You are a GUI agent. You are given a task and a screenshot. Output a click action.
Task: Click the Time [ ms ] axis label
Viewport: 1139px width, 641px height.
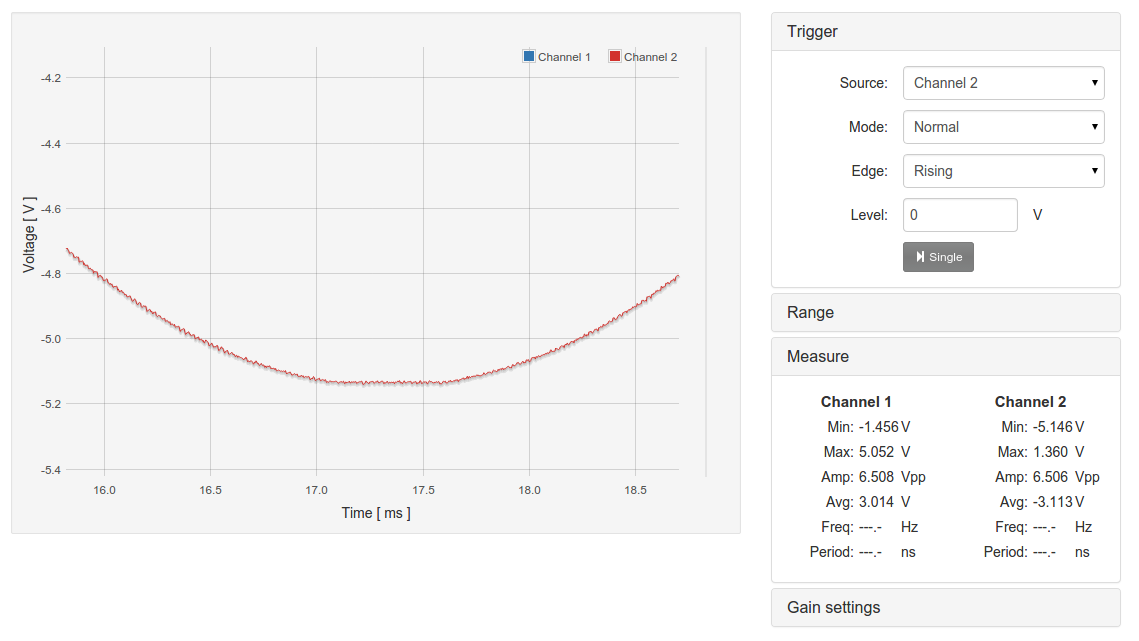point(376,513)
